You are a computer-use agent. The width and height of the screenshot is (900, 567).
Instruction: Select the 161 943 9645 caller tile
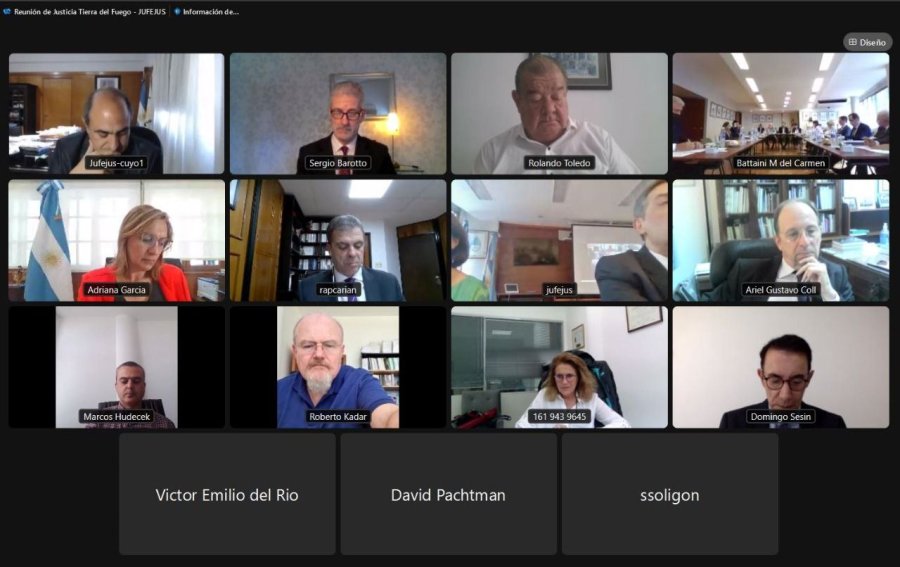click(x=560, y=367)
